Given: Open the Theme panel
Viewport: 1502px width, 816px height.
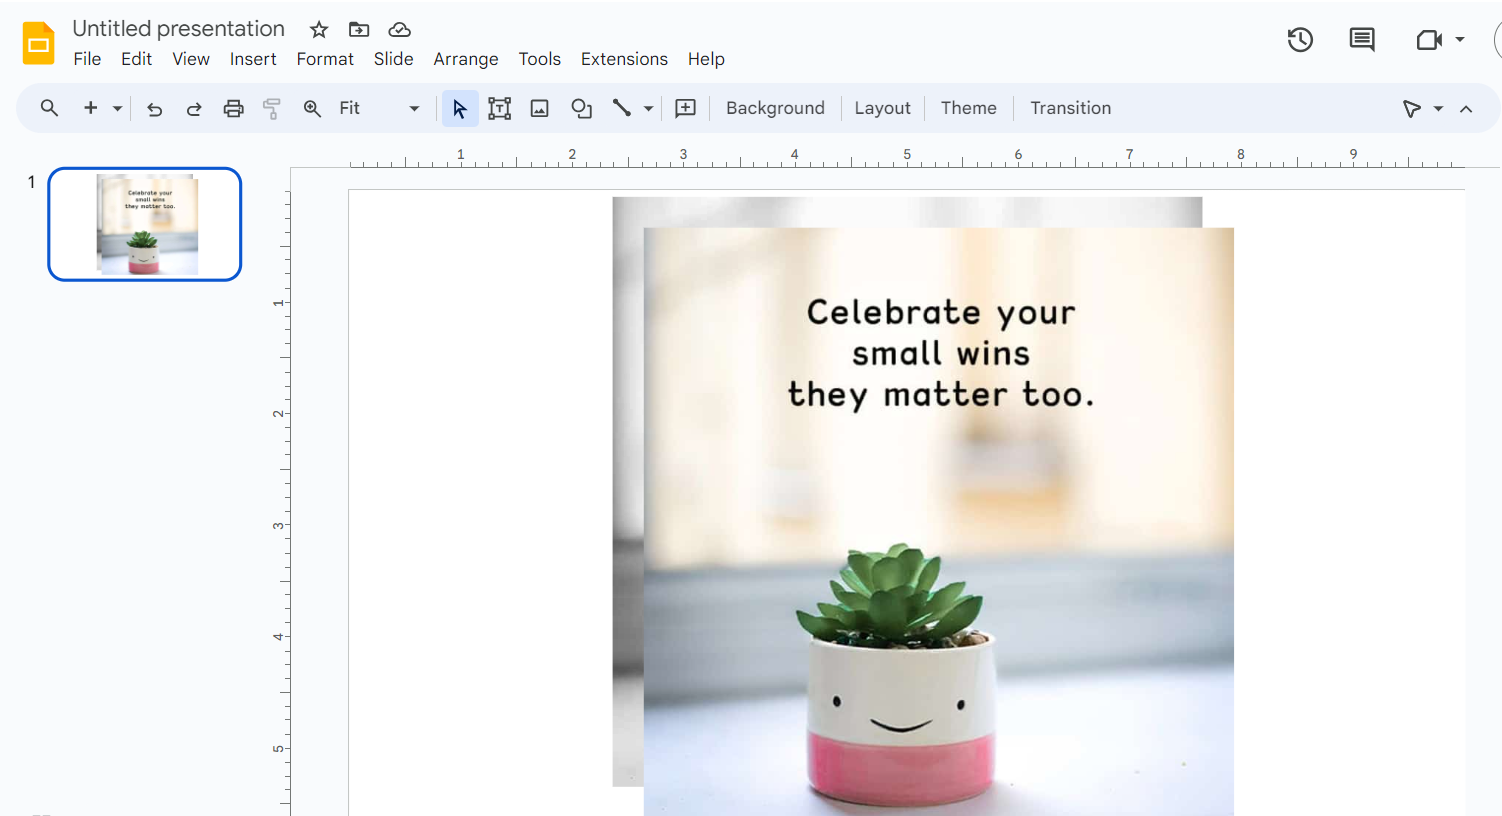Looking at the screenshot, I should (x=968, y=108).
